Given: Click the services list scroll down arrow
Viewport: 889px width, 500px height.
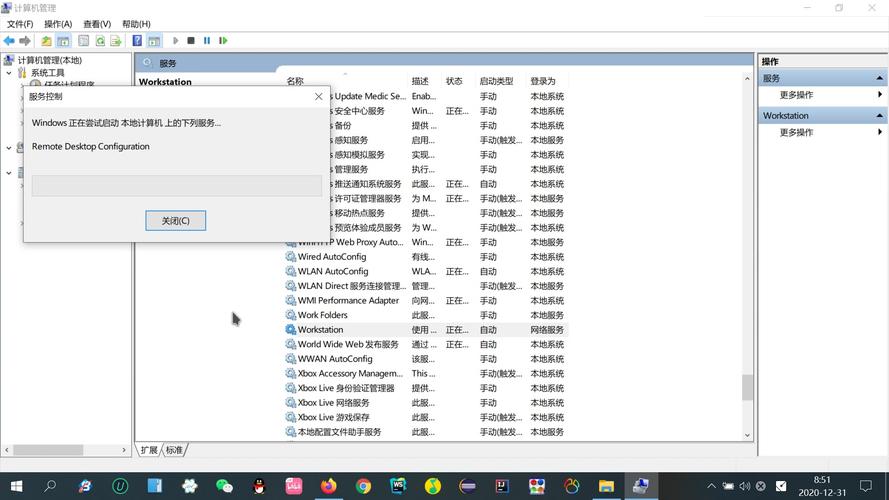Looking at the screenshot, I should (747, 435).
